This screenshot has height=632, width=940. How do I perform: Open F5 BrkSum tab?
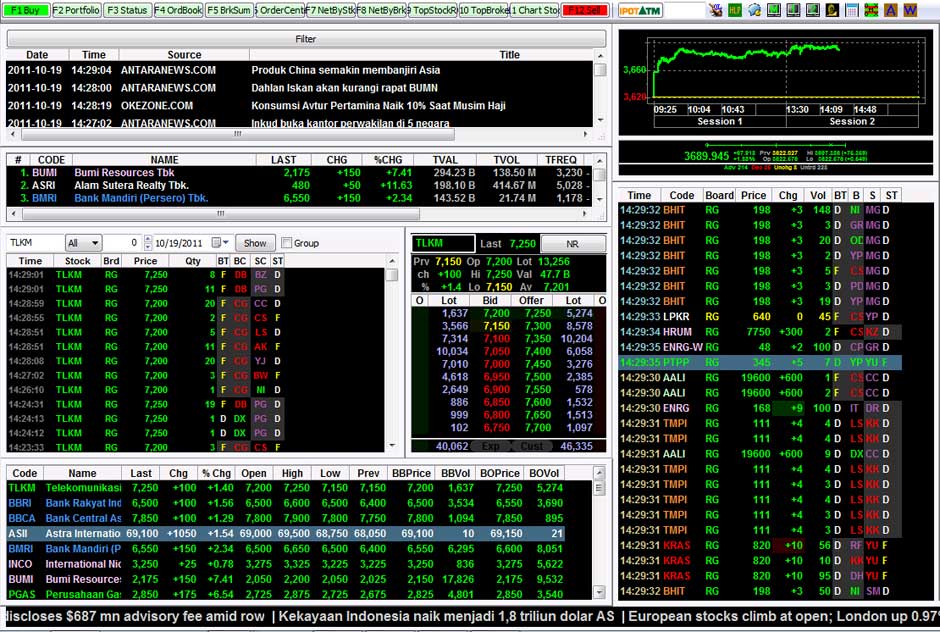click(228, 10)
